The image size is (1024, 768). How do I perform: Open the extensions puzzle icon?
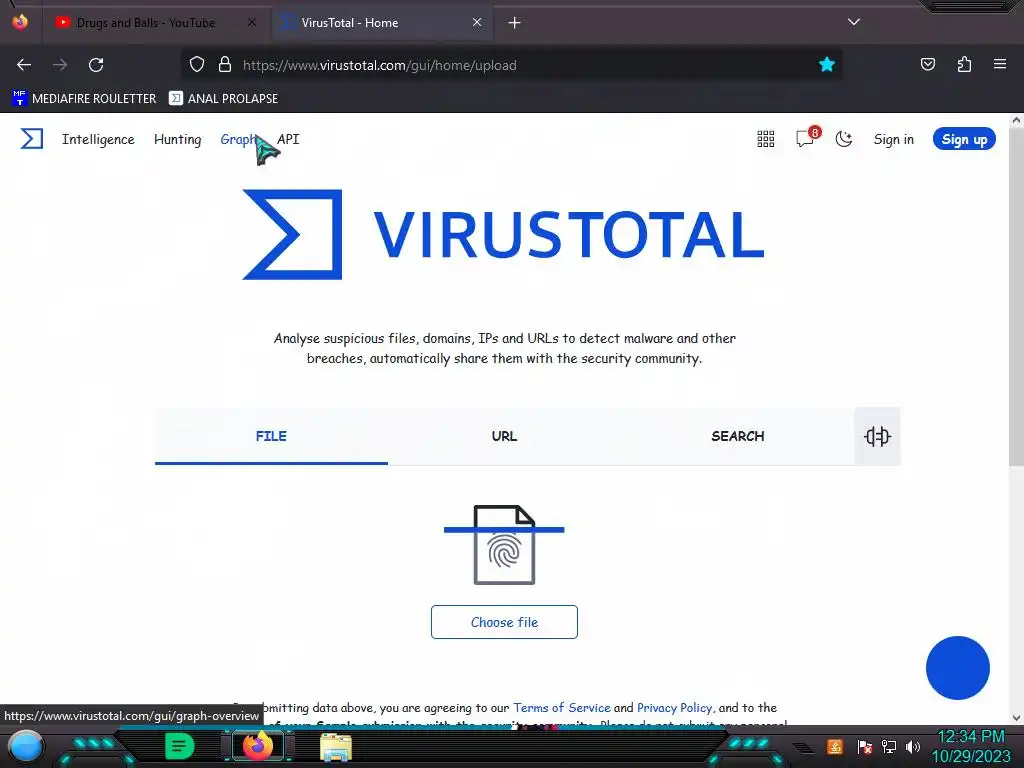964,64
